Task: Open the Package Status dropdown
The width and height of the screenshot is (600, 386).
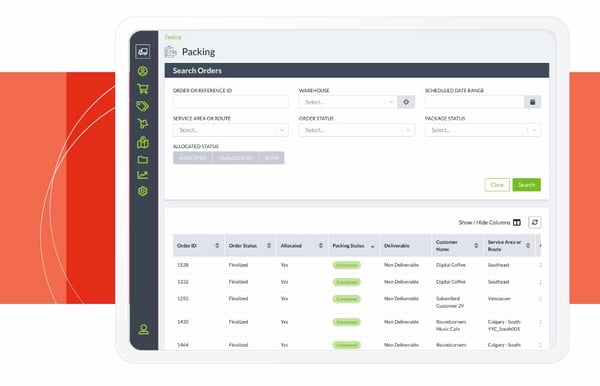Action: pyautogui.click(x=483, y=130)
